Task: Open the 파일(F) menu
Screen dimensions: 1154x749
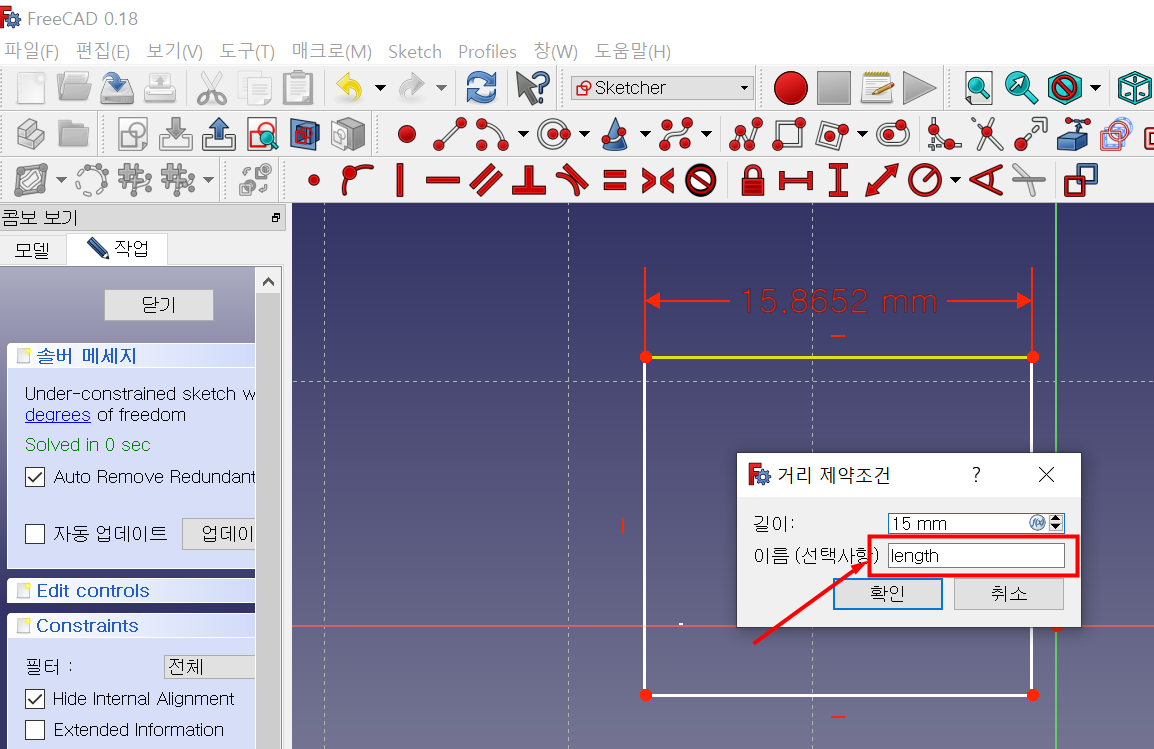Action: pos(32,52)
